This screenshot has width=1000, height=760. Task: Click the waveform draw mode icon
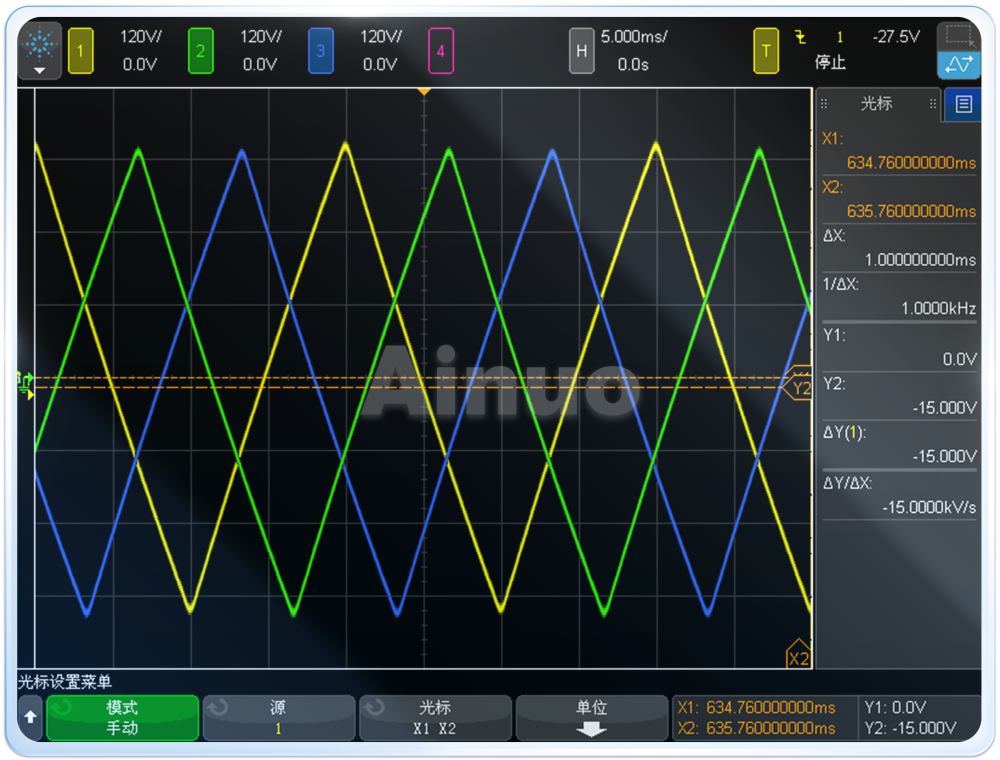959,64
